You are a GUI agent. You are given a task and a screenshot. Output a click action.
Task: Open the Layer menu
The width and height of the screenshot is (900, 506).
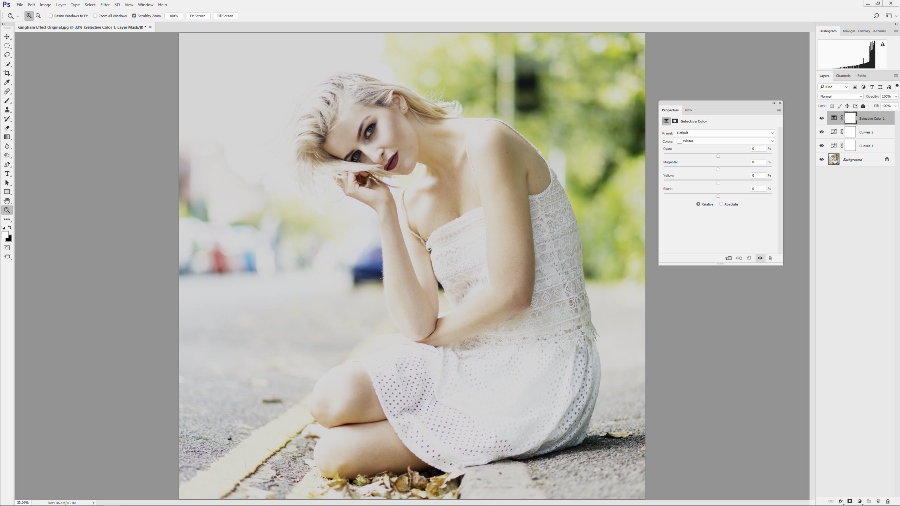tap(61, 5)
